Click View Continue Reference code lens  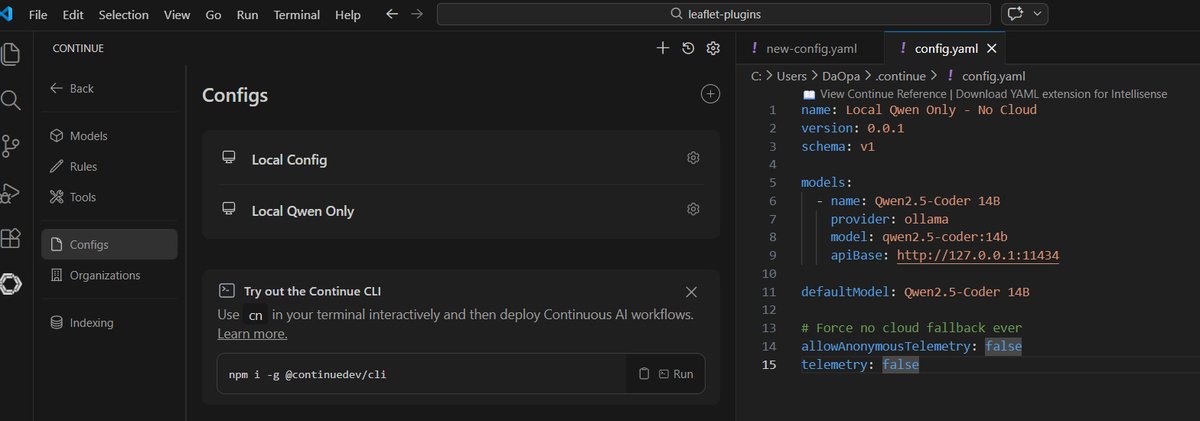(x=884, y=94)
